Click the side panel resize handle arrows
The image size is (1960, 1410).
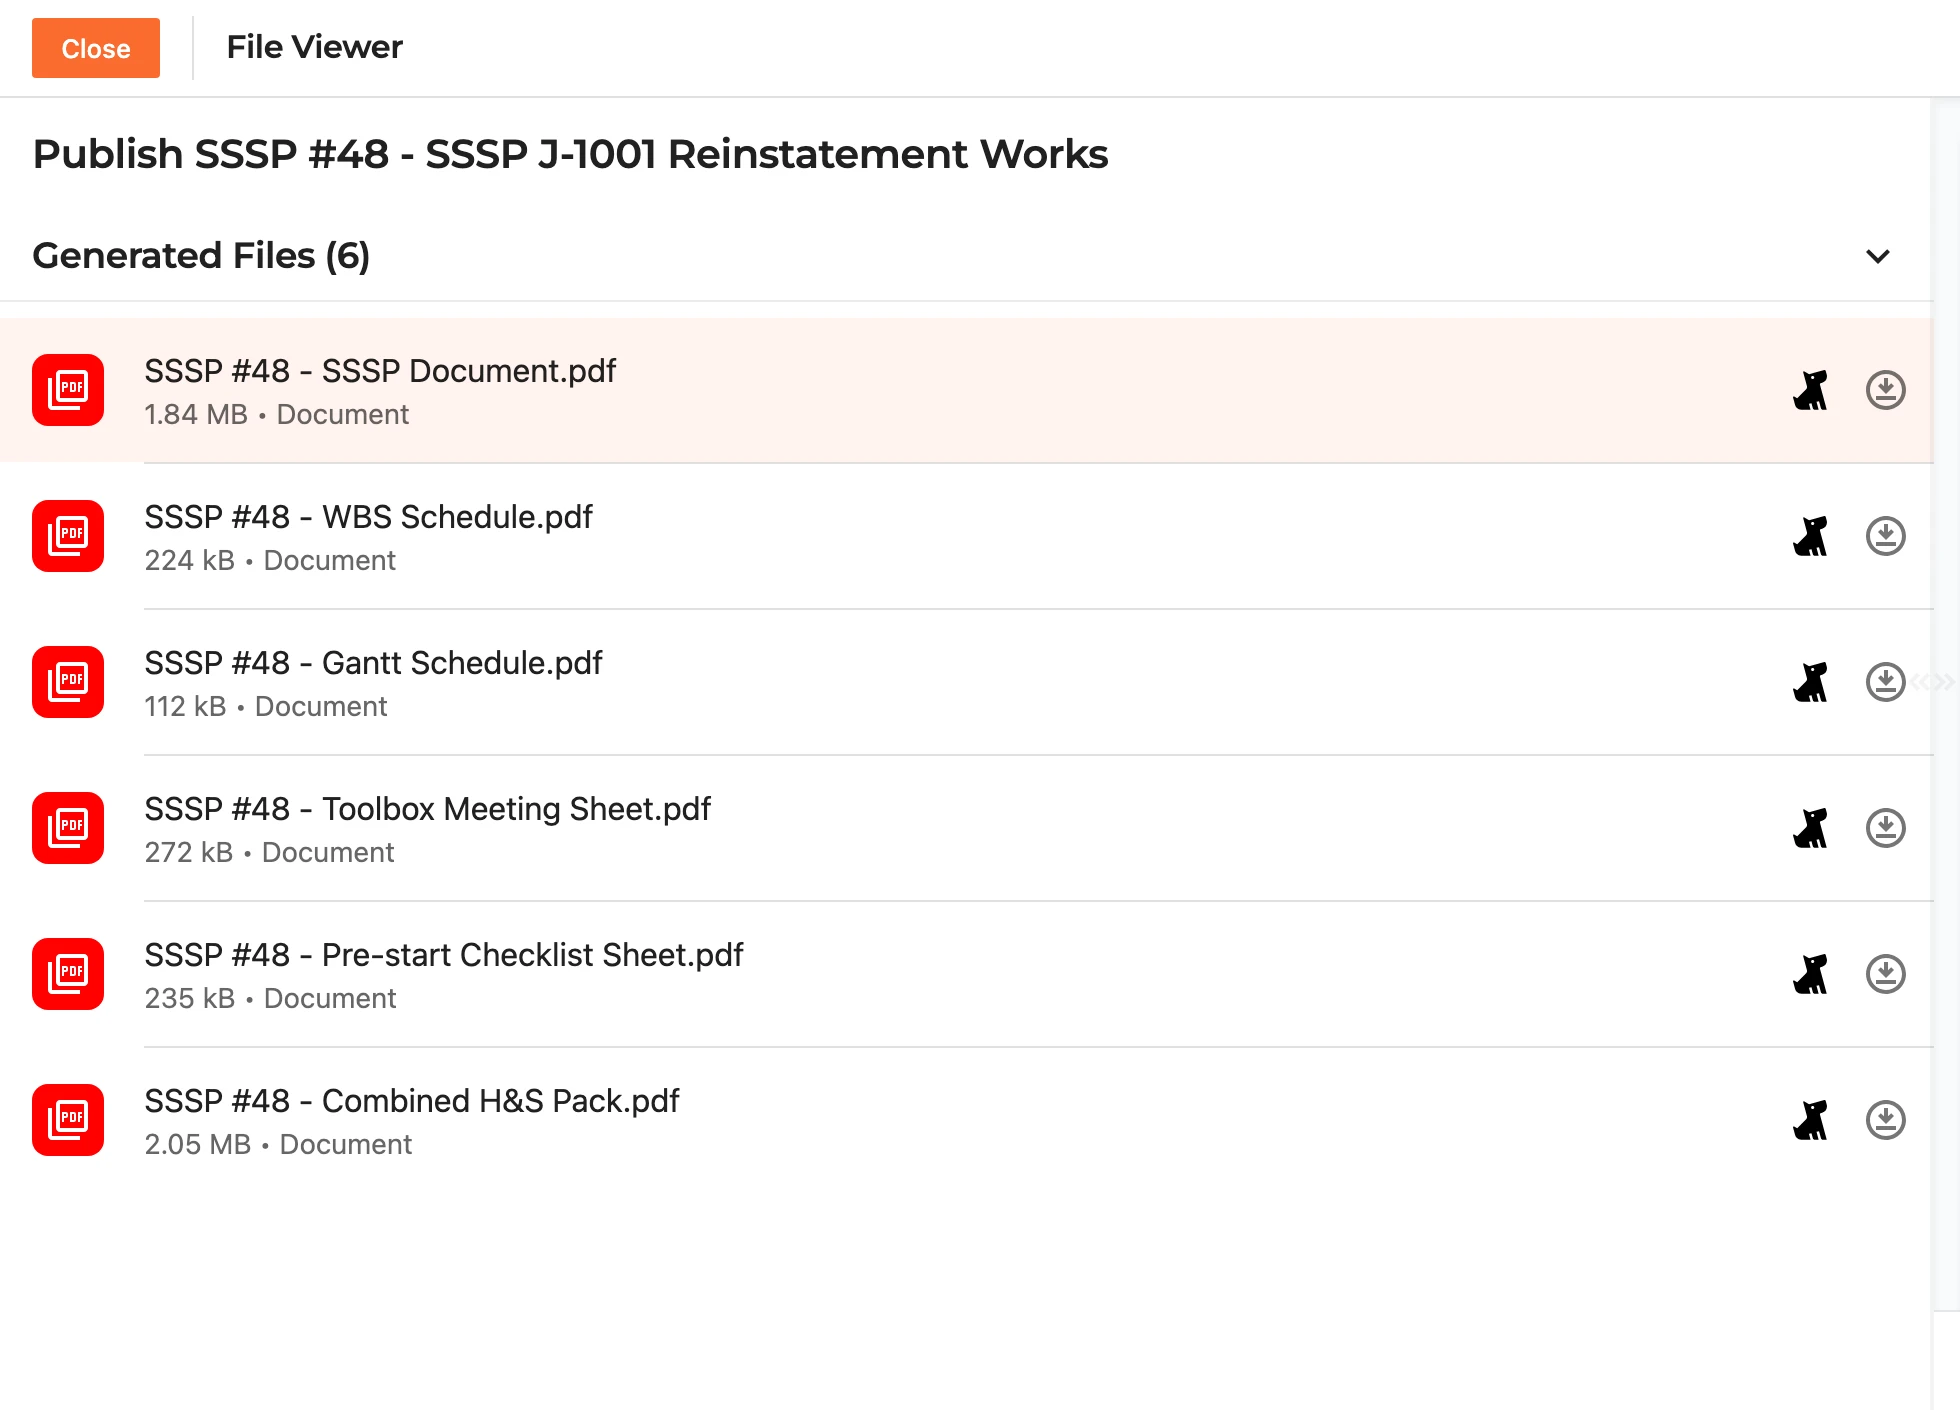click(x=1933, y=682)
